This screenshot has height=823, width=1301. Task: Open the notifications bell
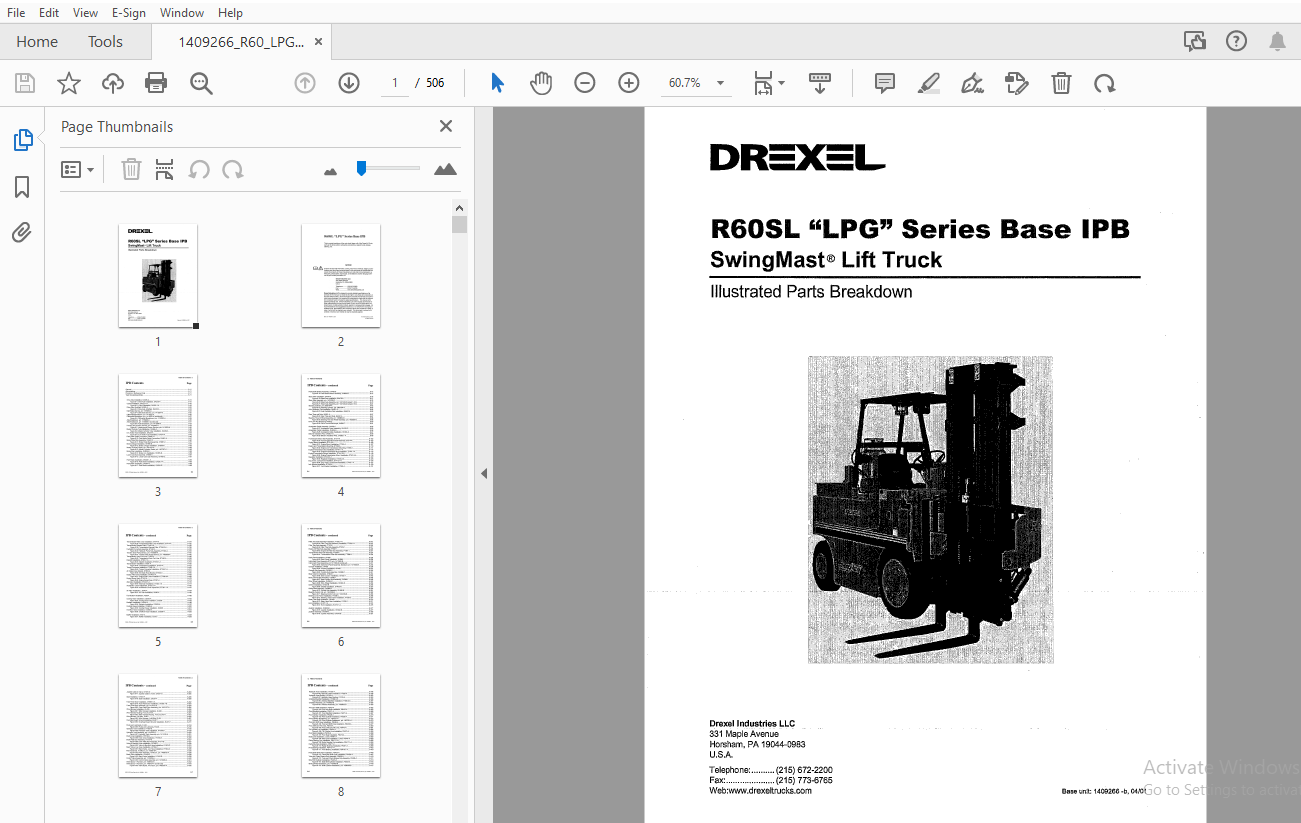(x=1277, y=41)
